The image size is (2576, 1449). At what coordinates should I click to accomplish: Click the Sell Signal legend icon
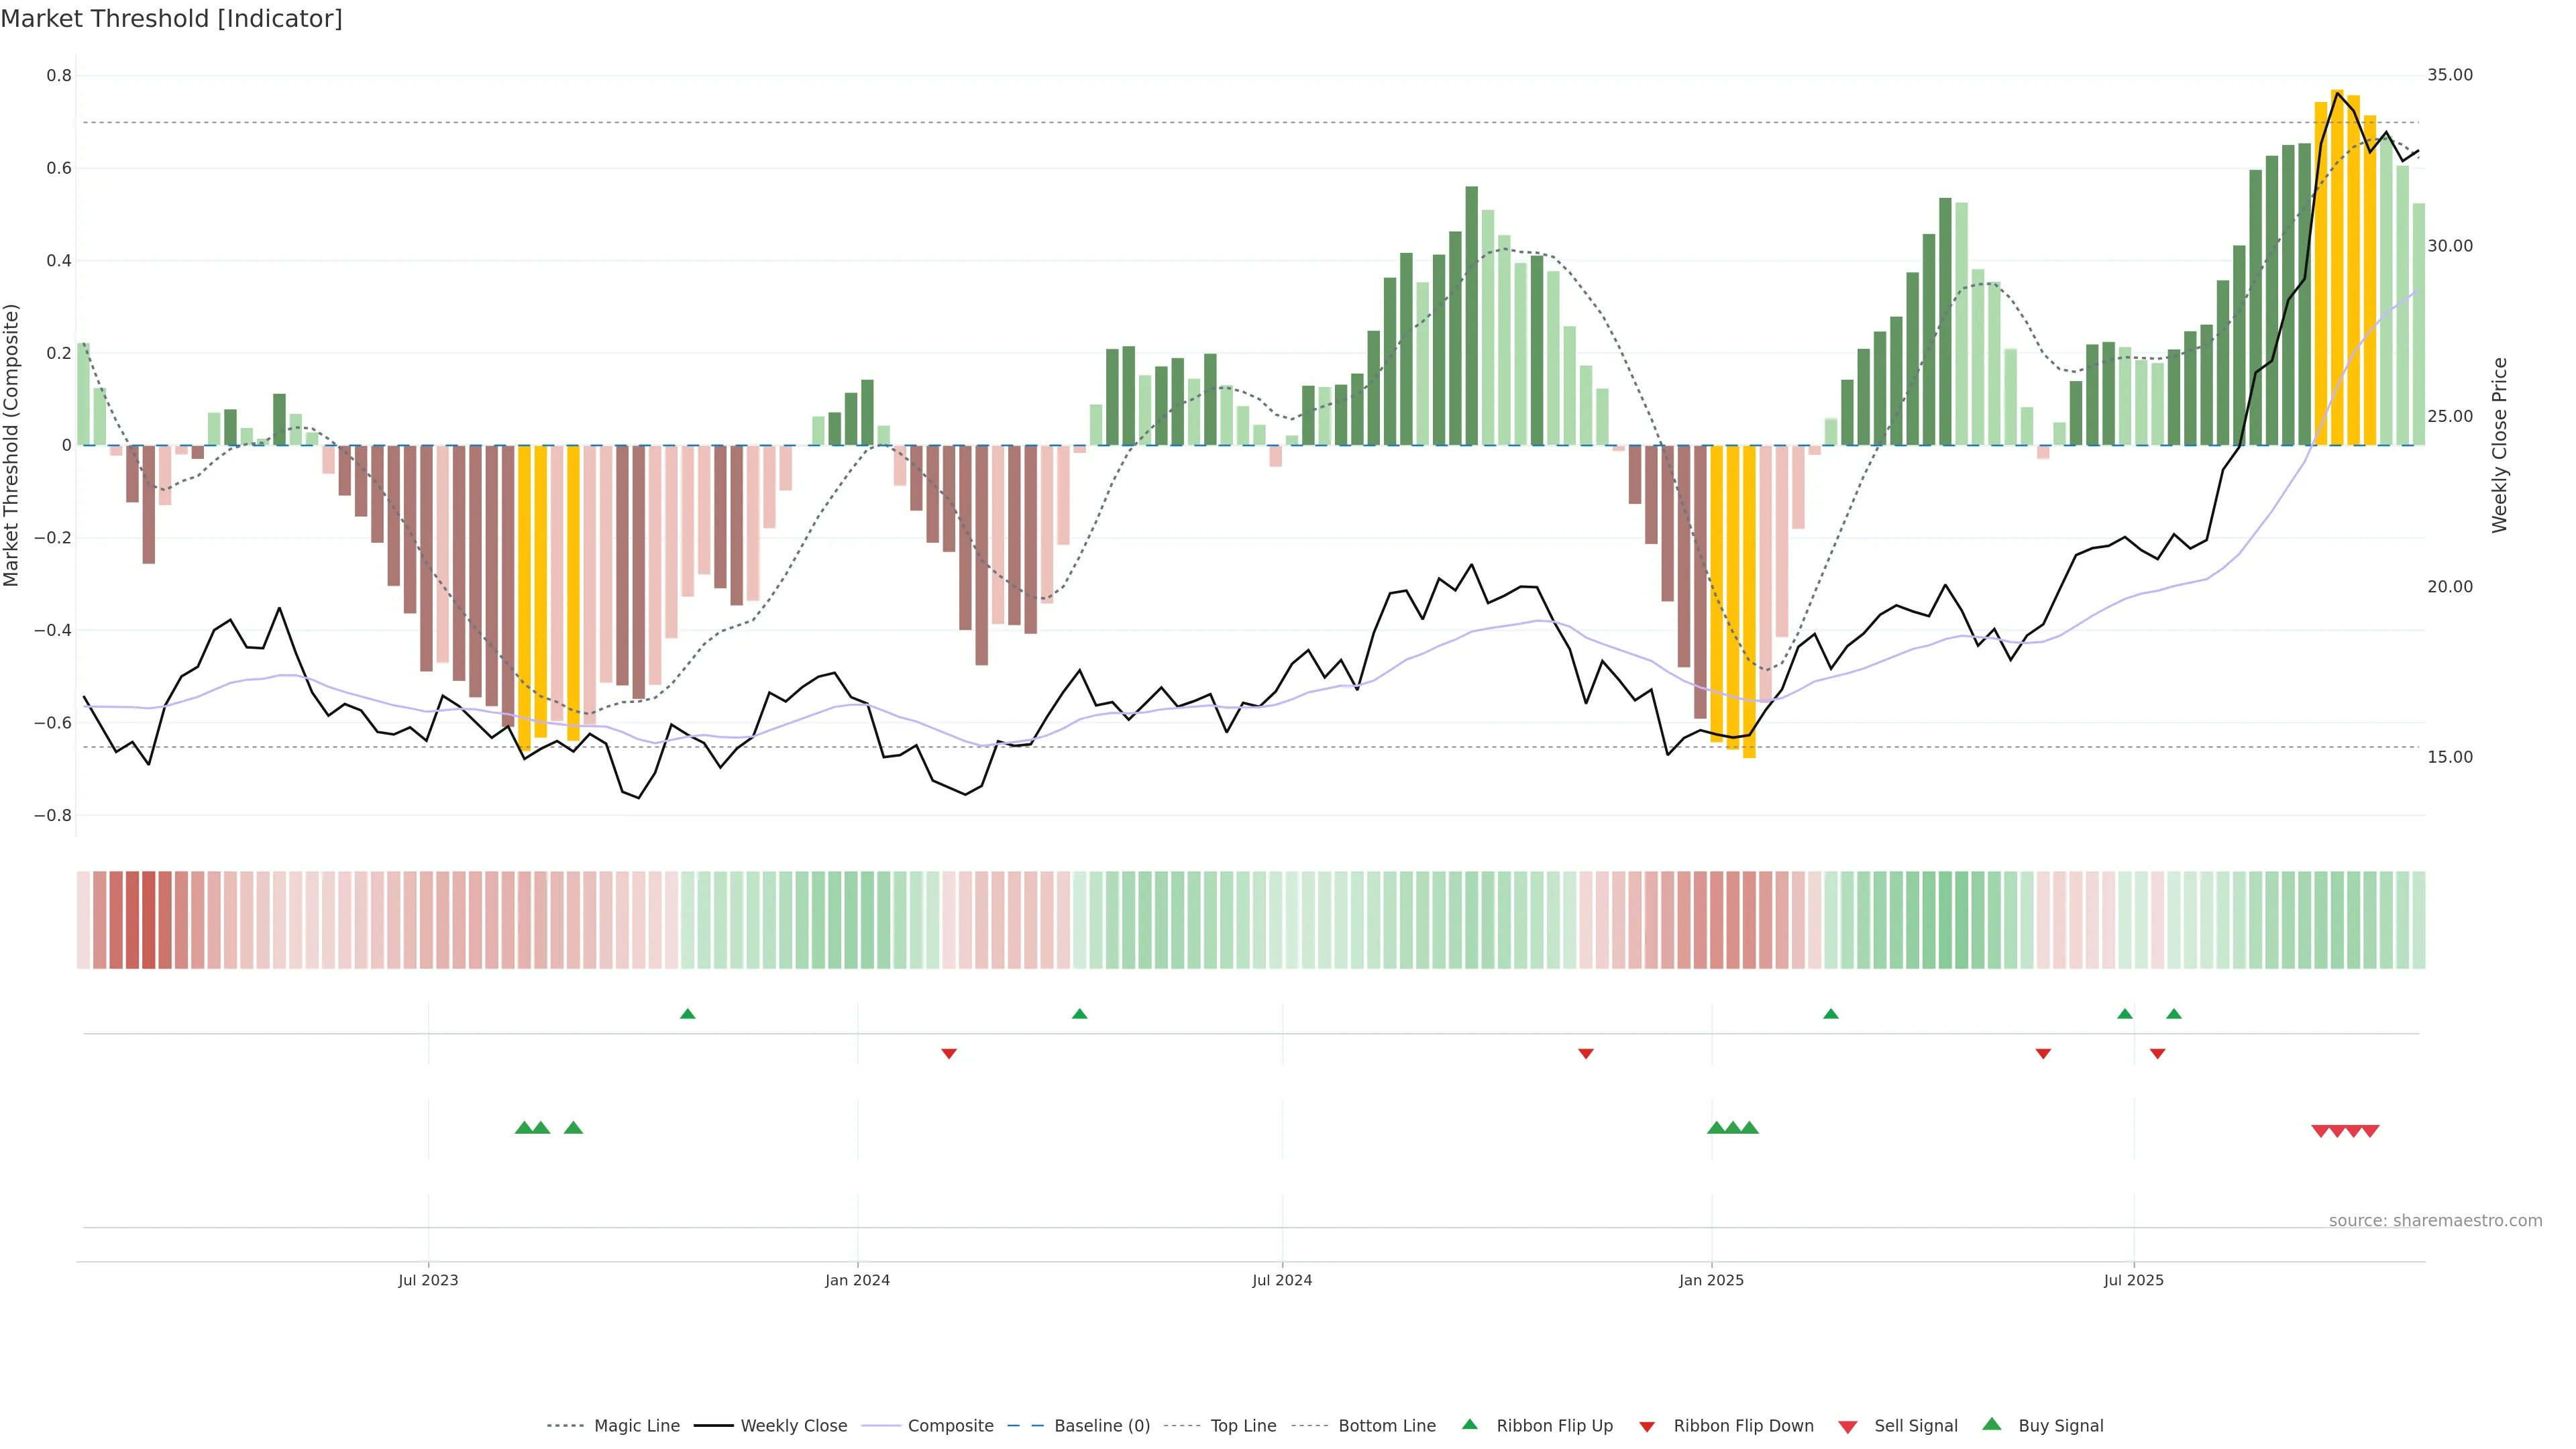[1847, 1426]
